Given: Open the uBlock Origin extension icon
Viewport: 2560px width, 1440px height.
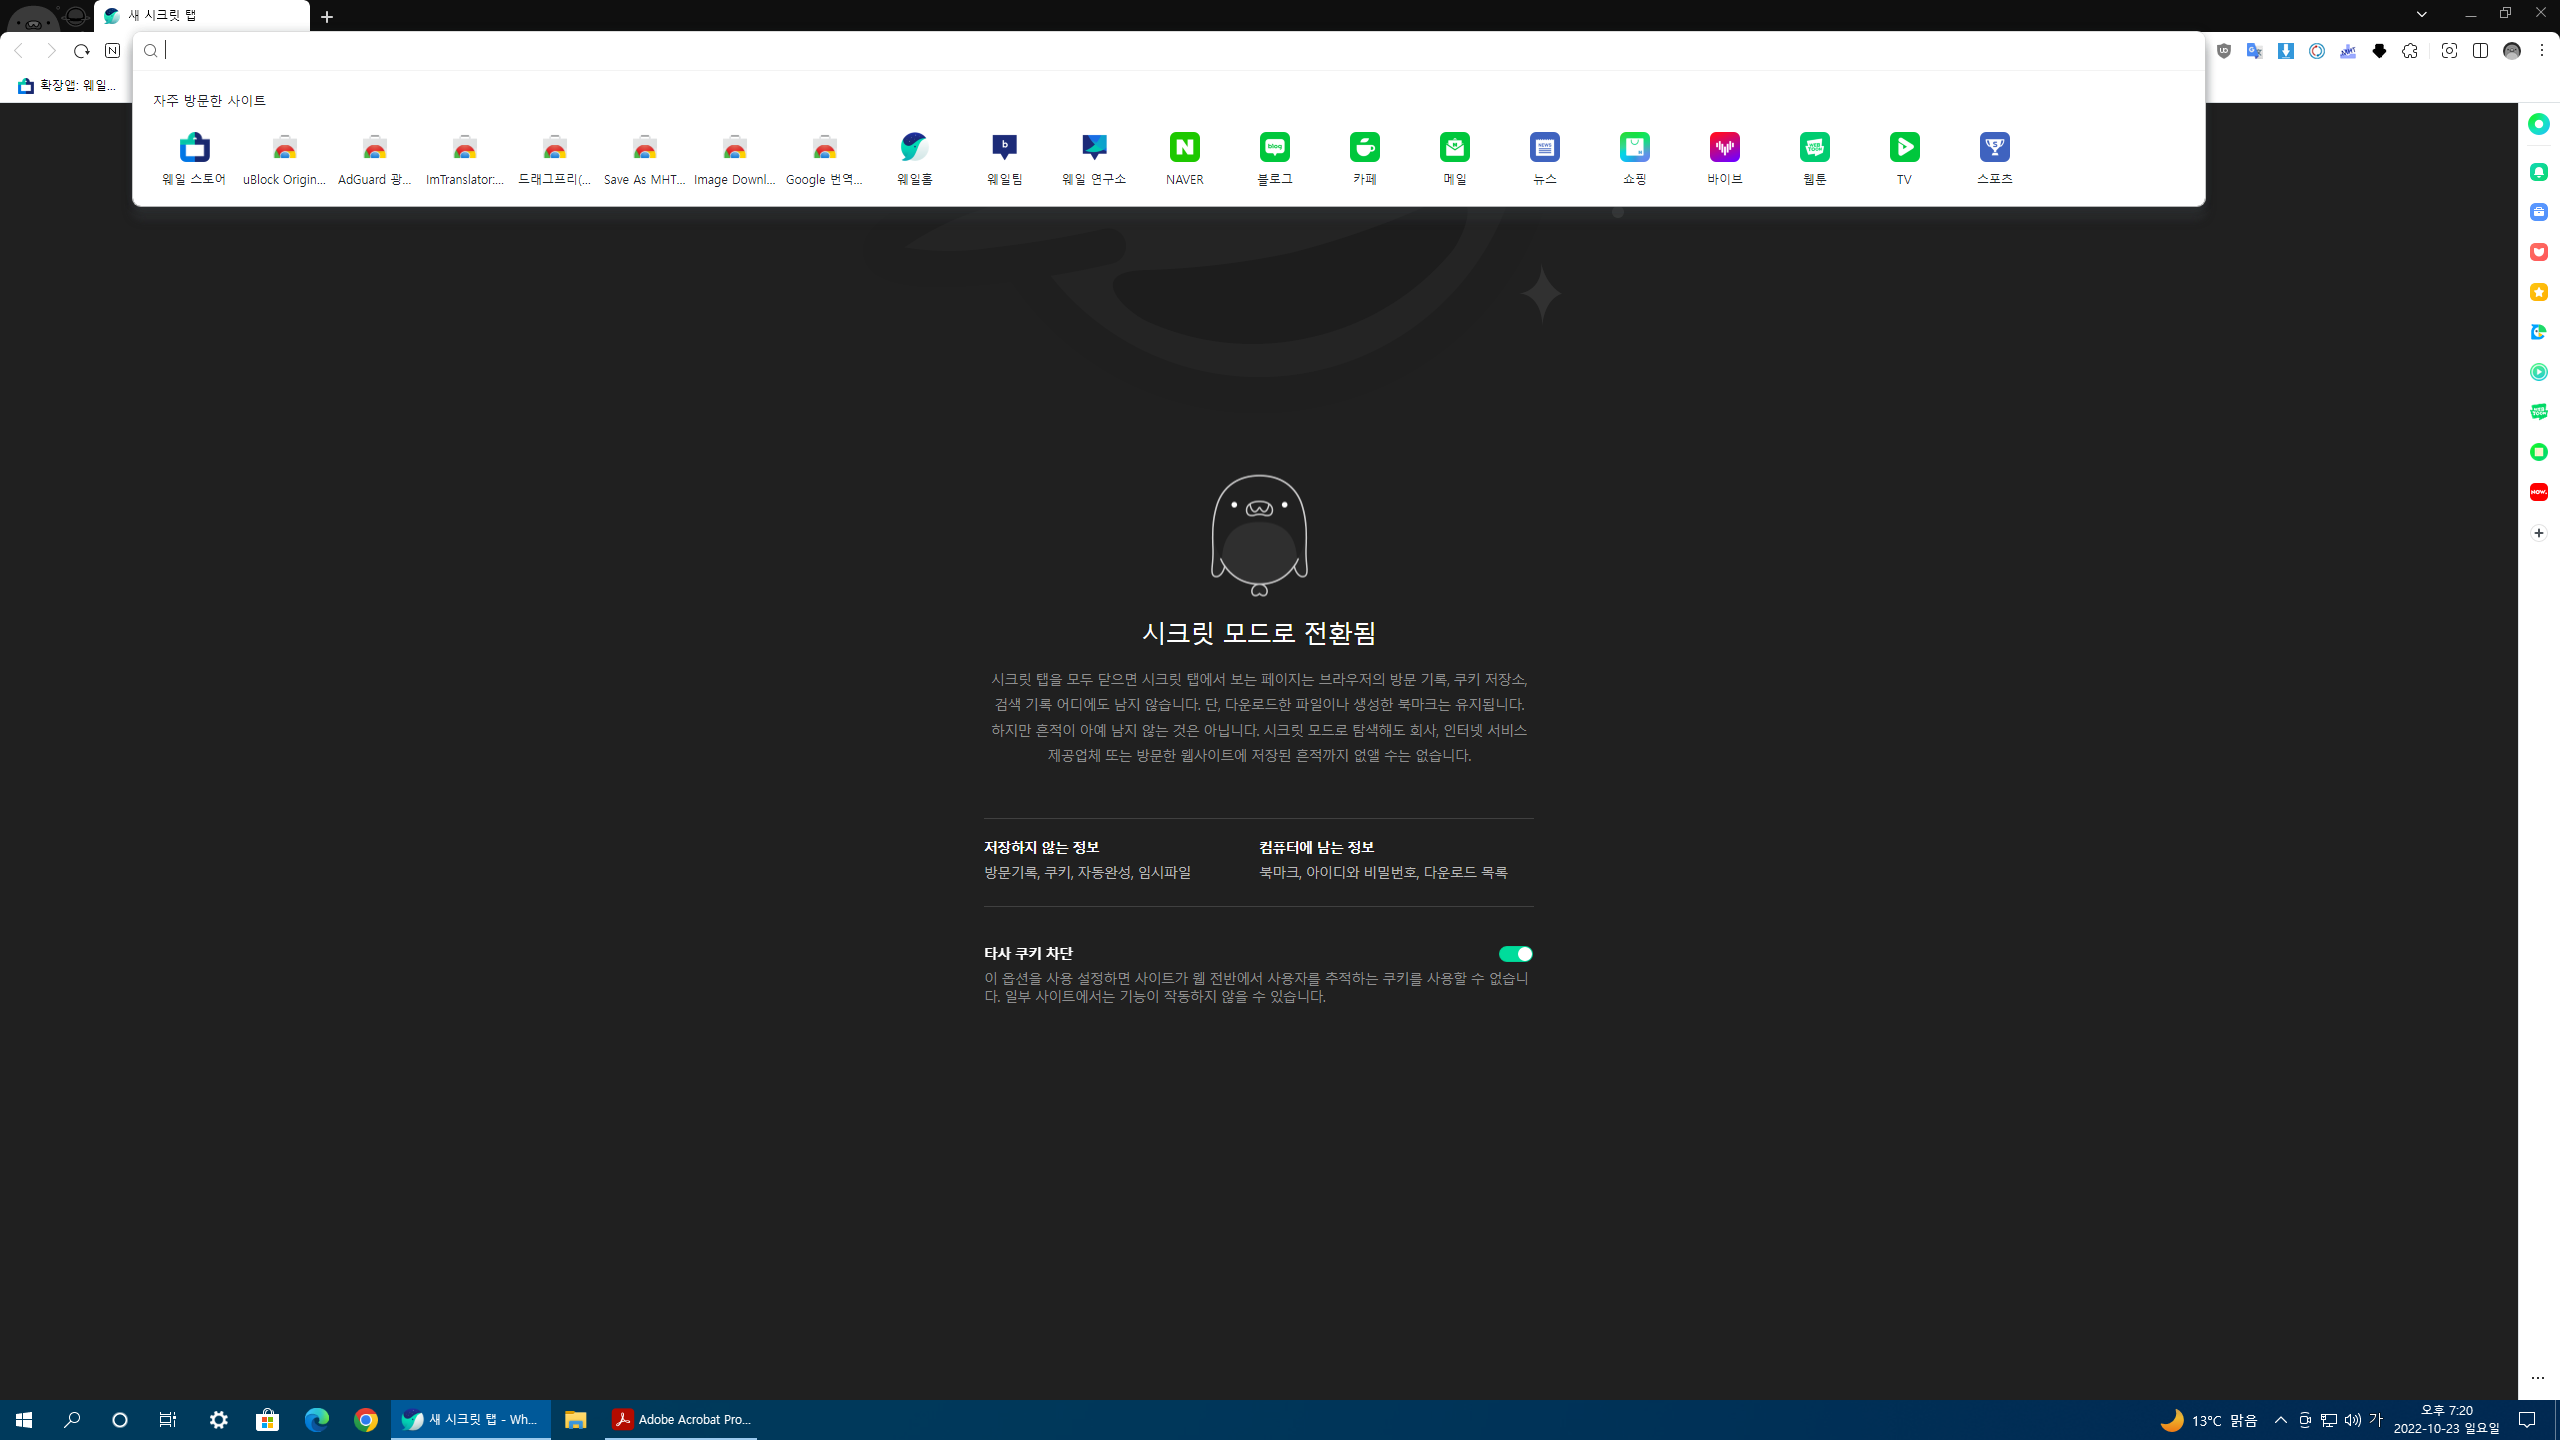Looking at the screenshot, I should coord(2223,51).
